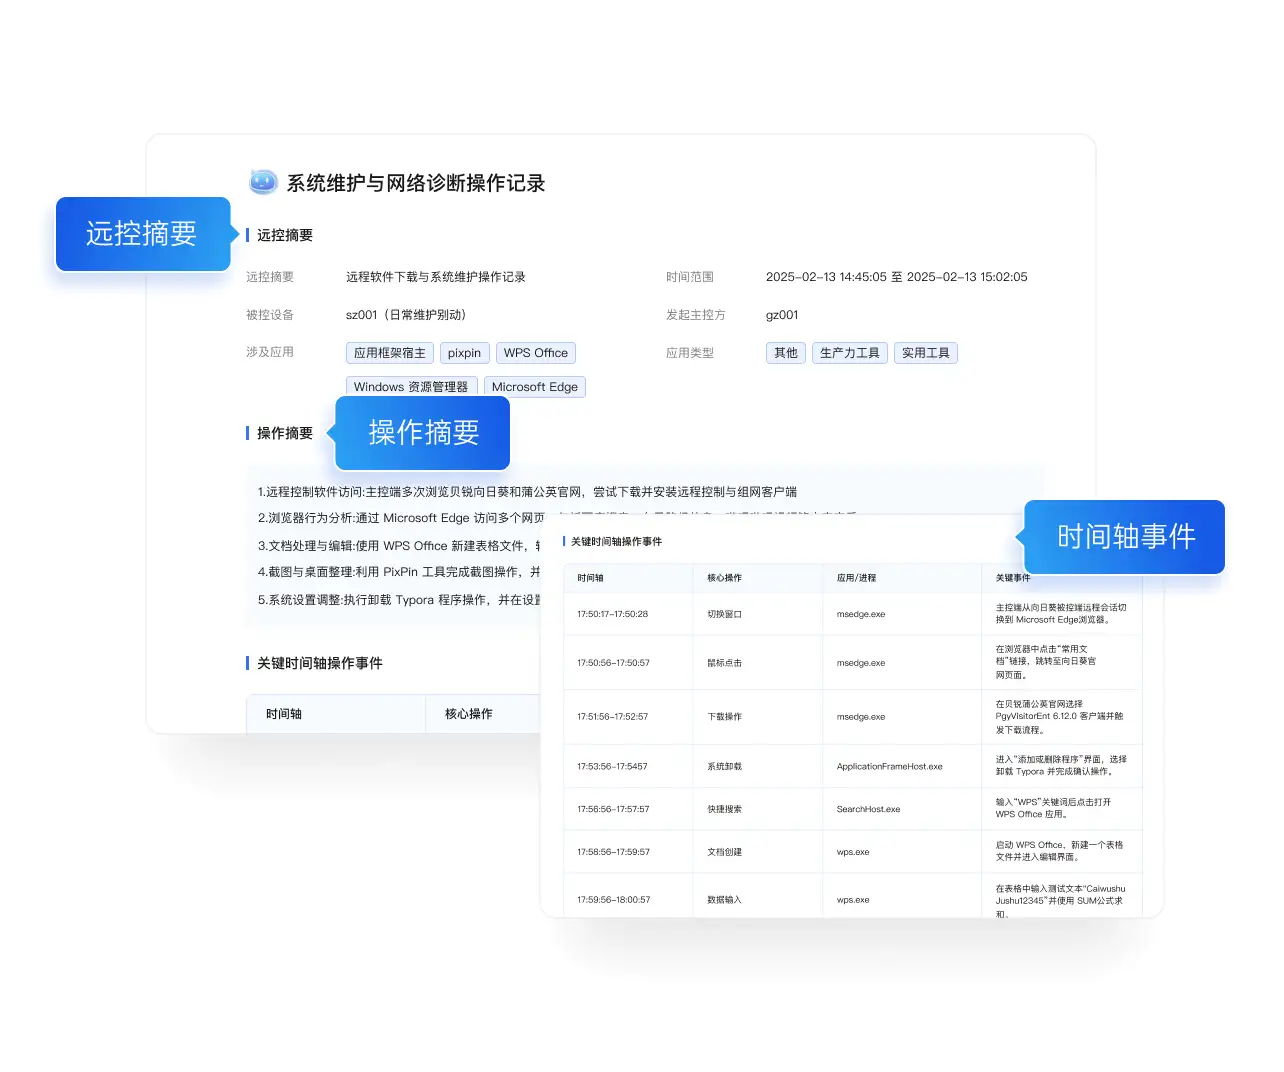This screenshot has height=1072, width=1284.
Task: Click the 被控设备 value "sz001（日常维护别动）"
Action: (x=407, y=314)
